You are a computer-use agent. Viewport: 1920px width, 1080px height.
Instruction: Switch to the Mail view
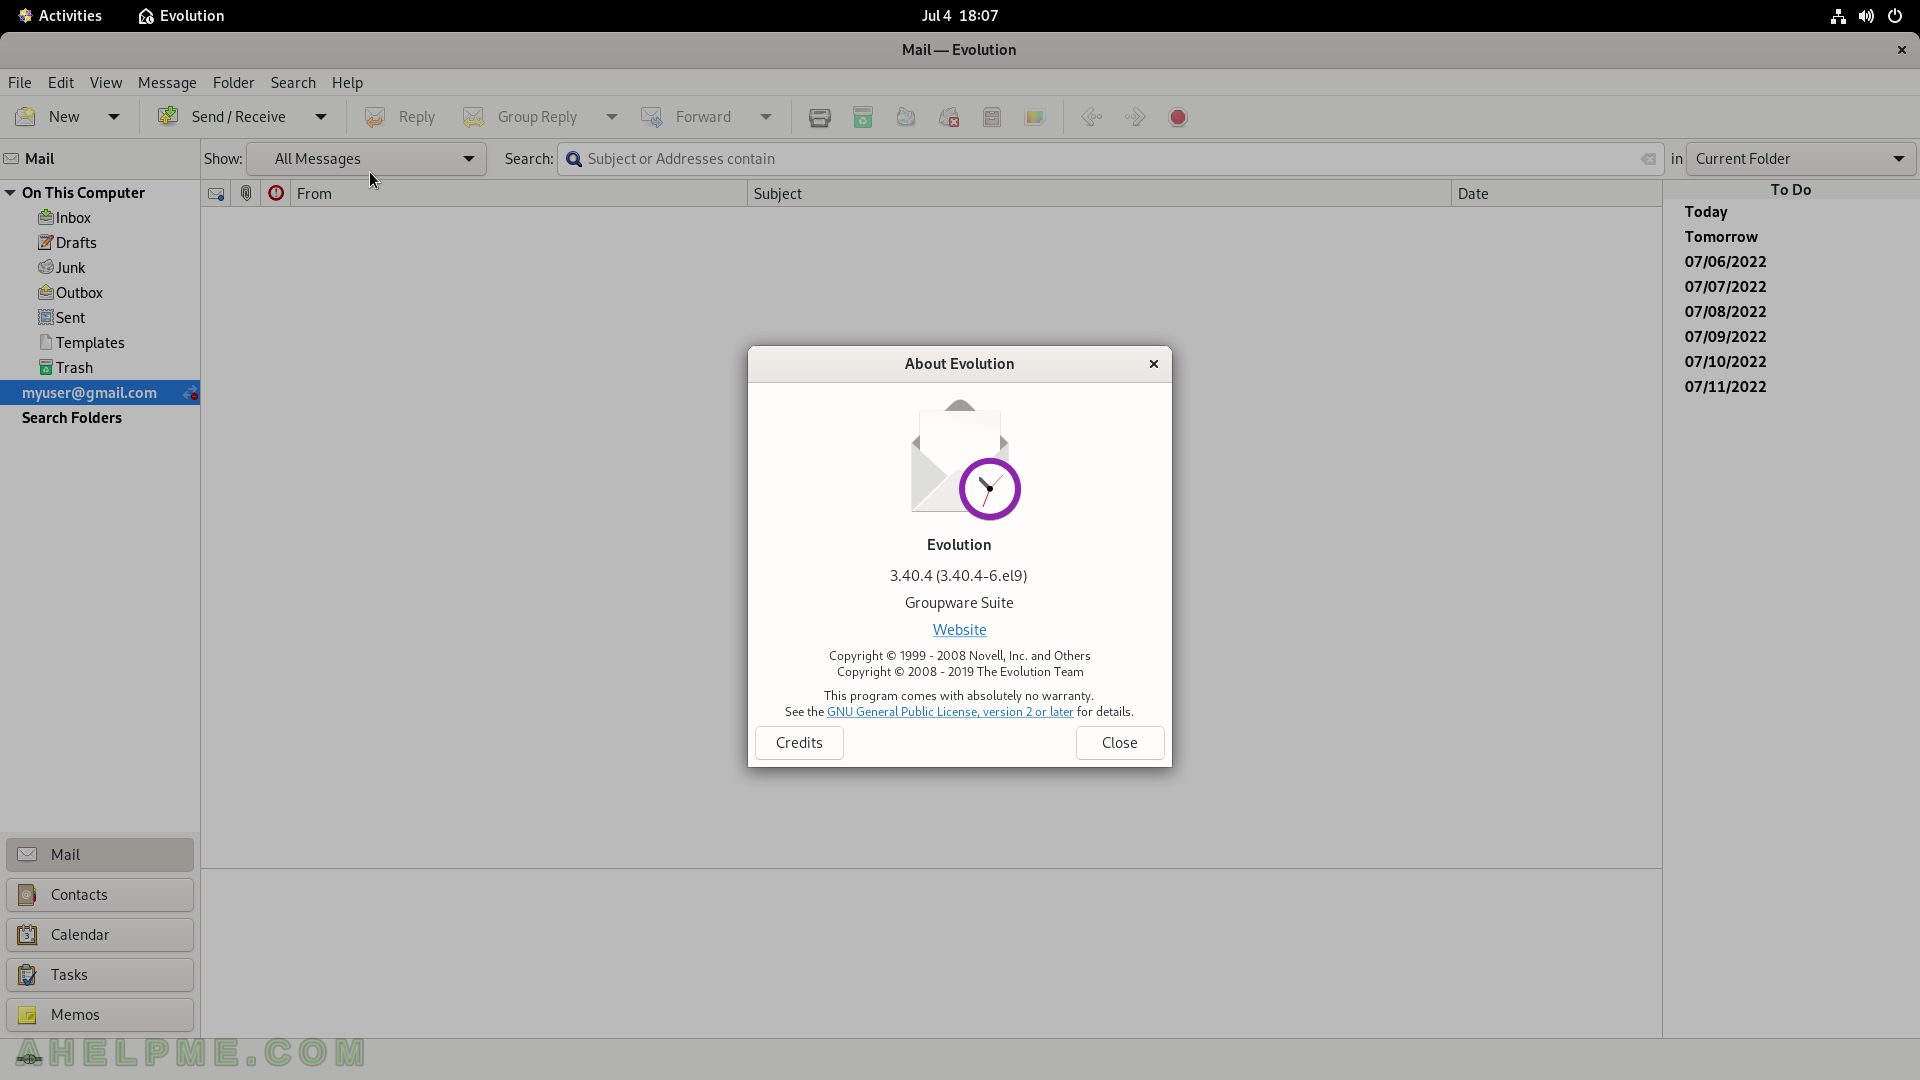pyautogui.click(x=100, y=855)
